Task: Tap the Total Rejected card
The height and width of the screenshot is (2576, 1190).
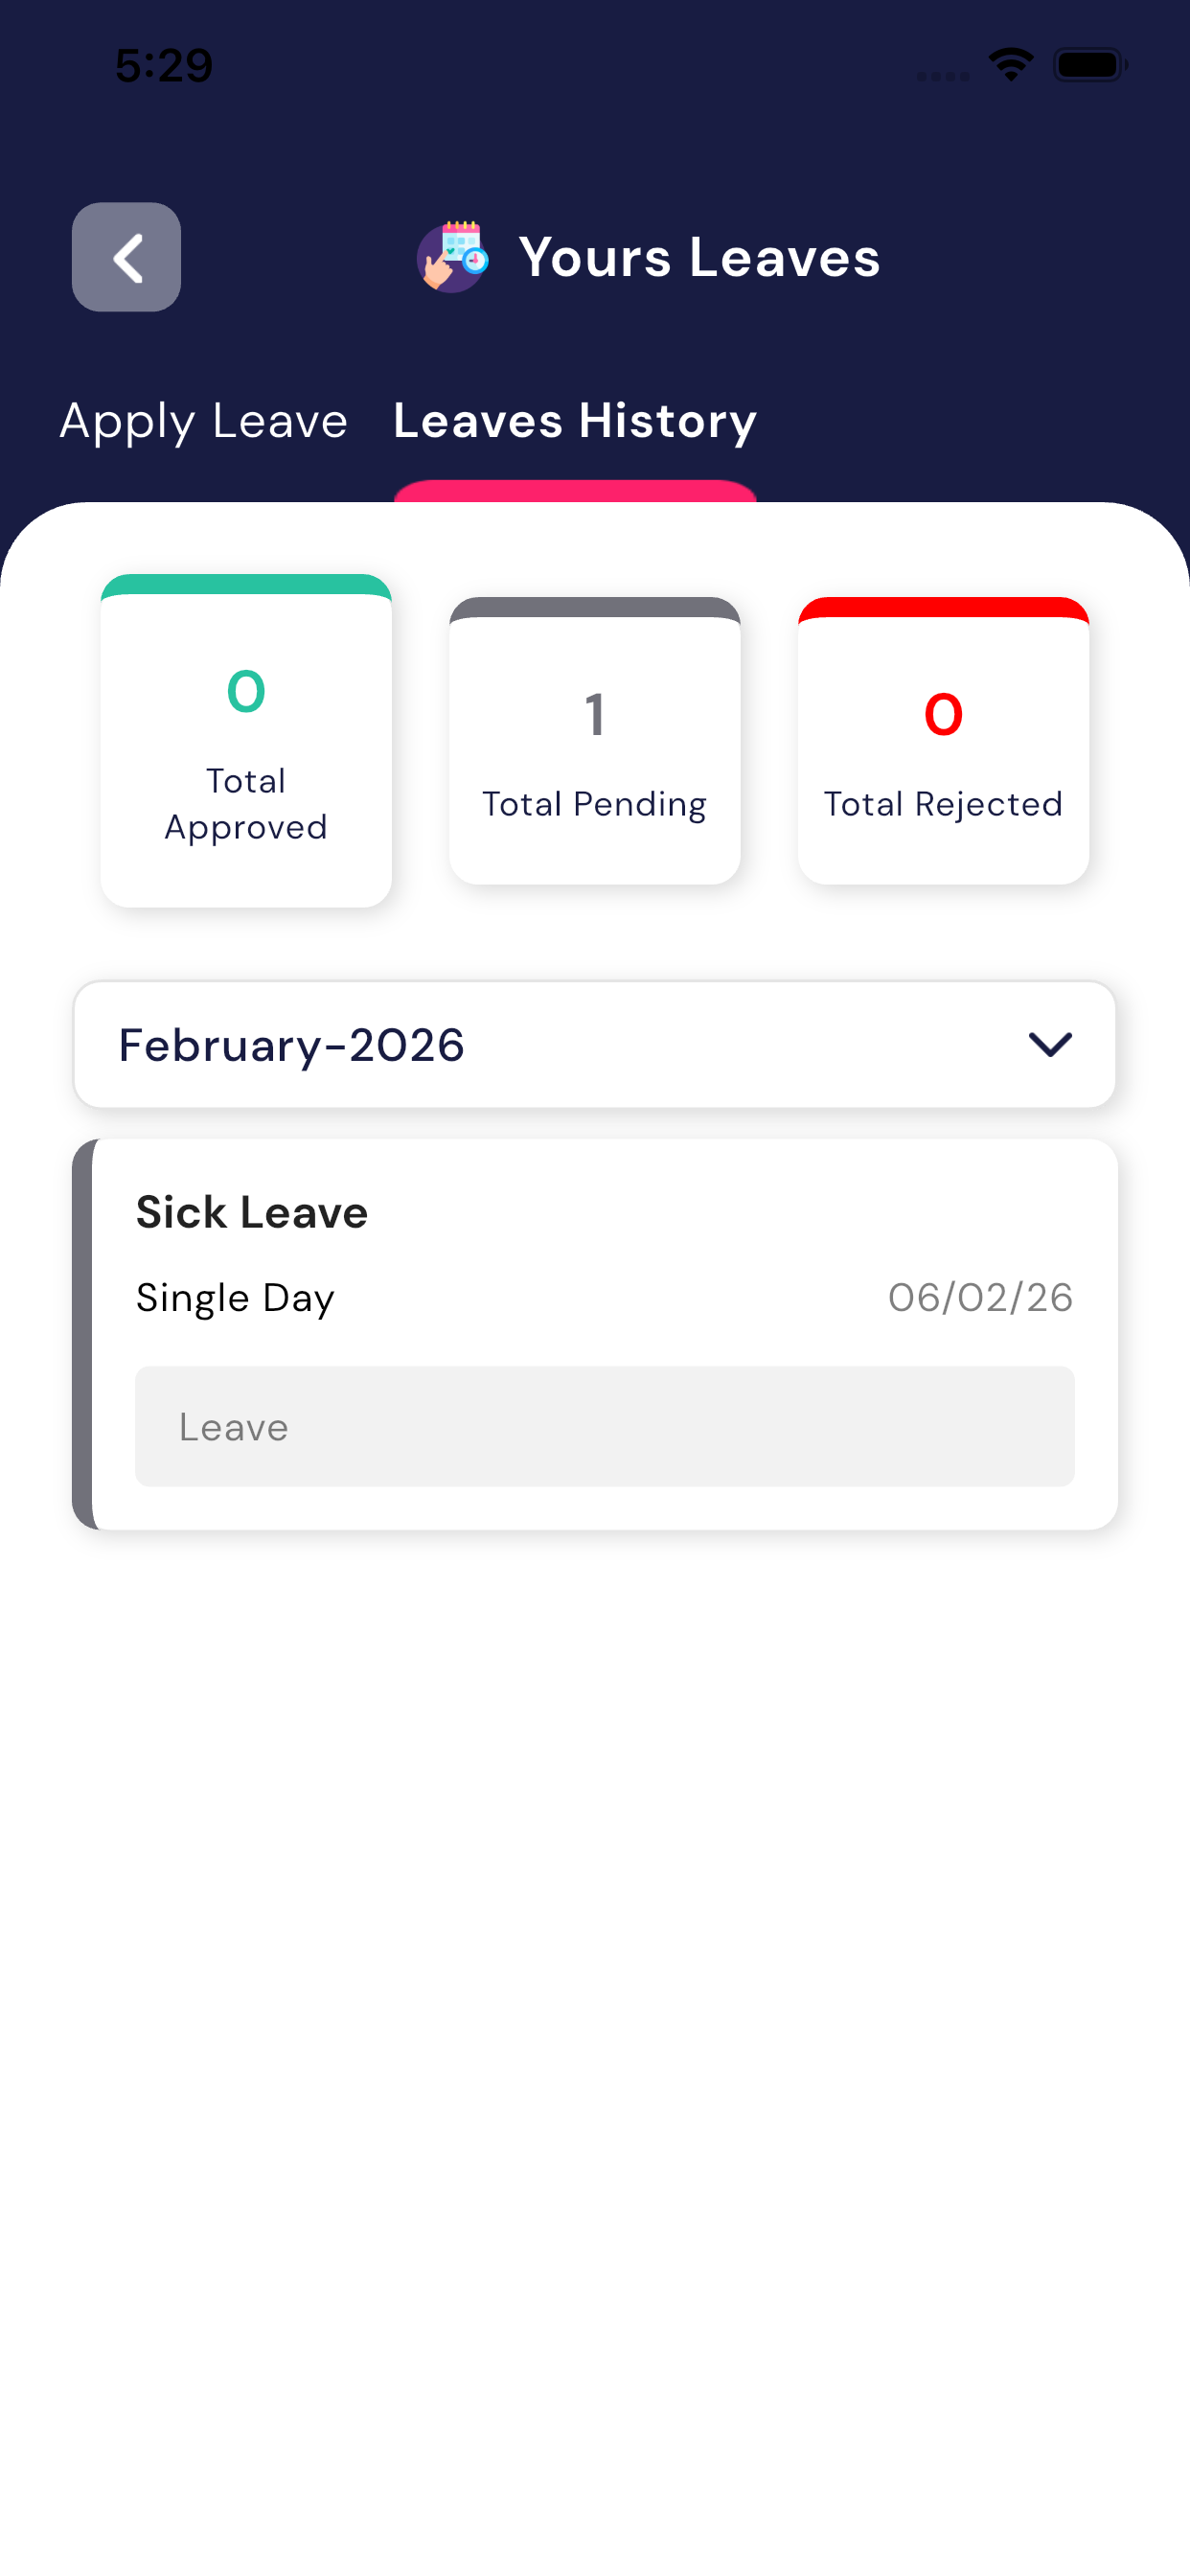Action: (942, 740)
